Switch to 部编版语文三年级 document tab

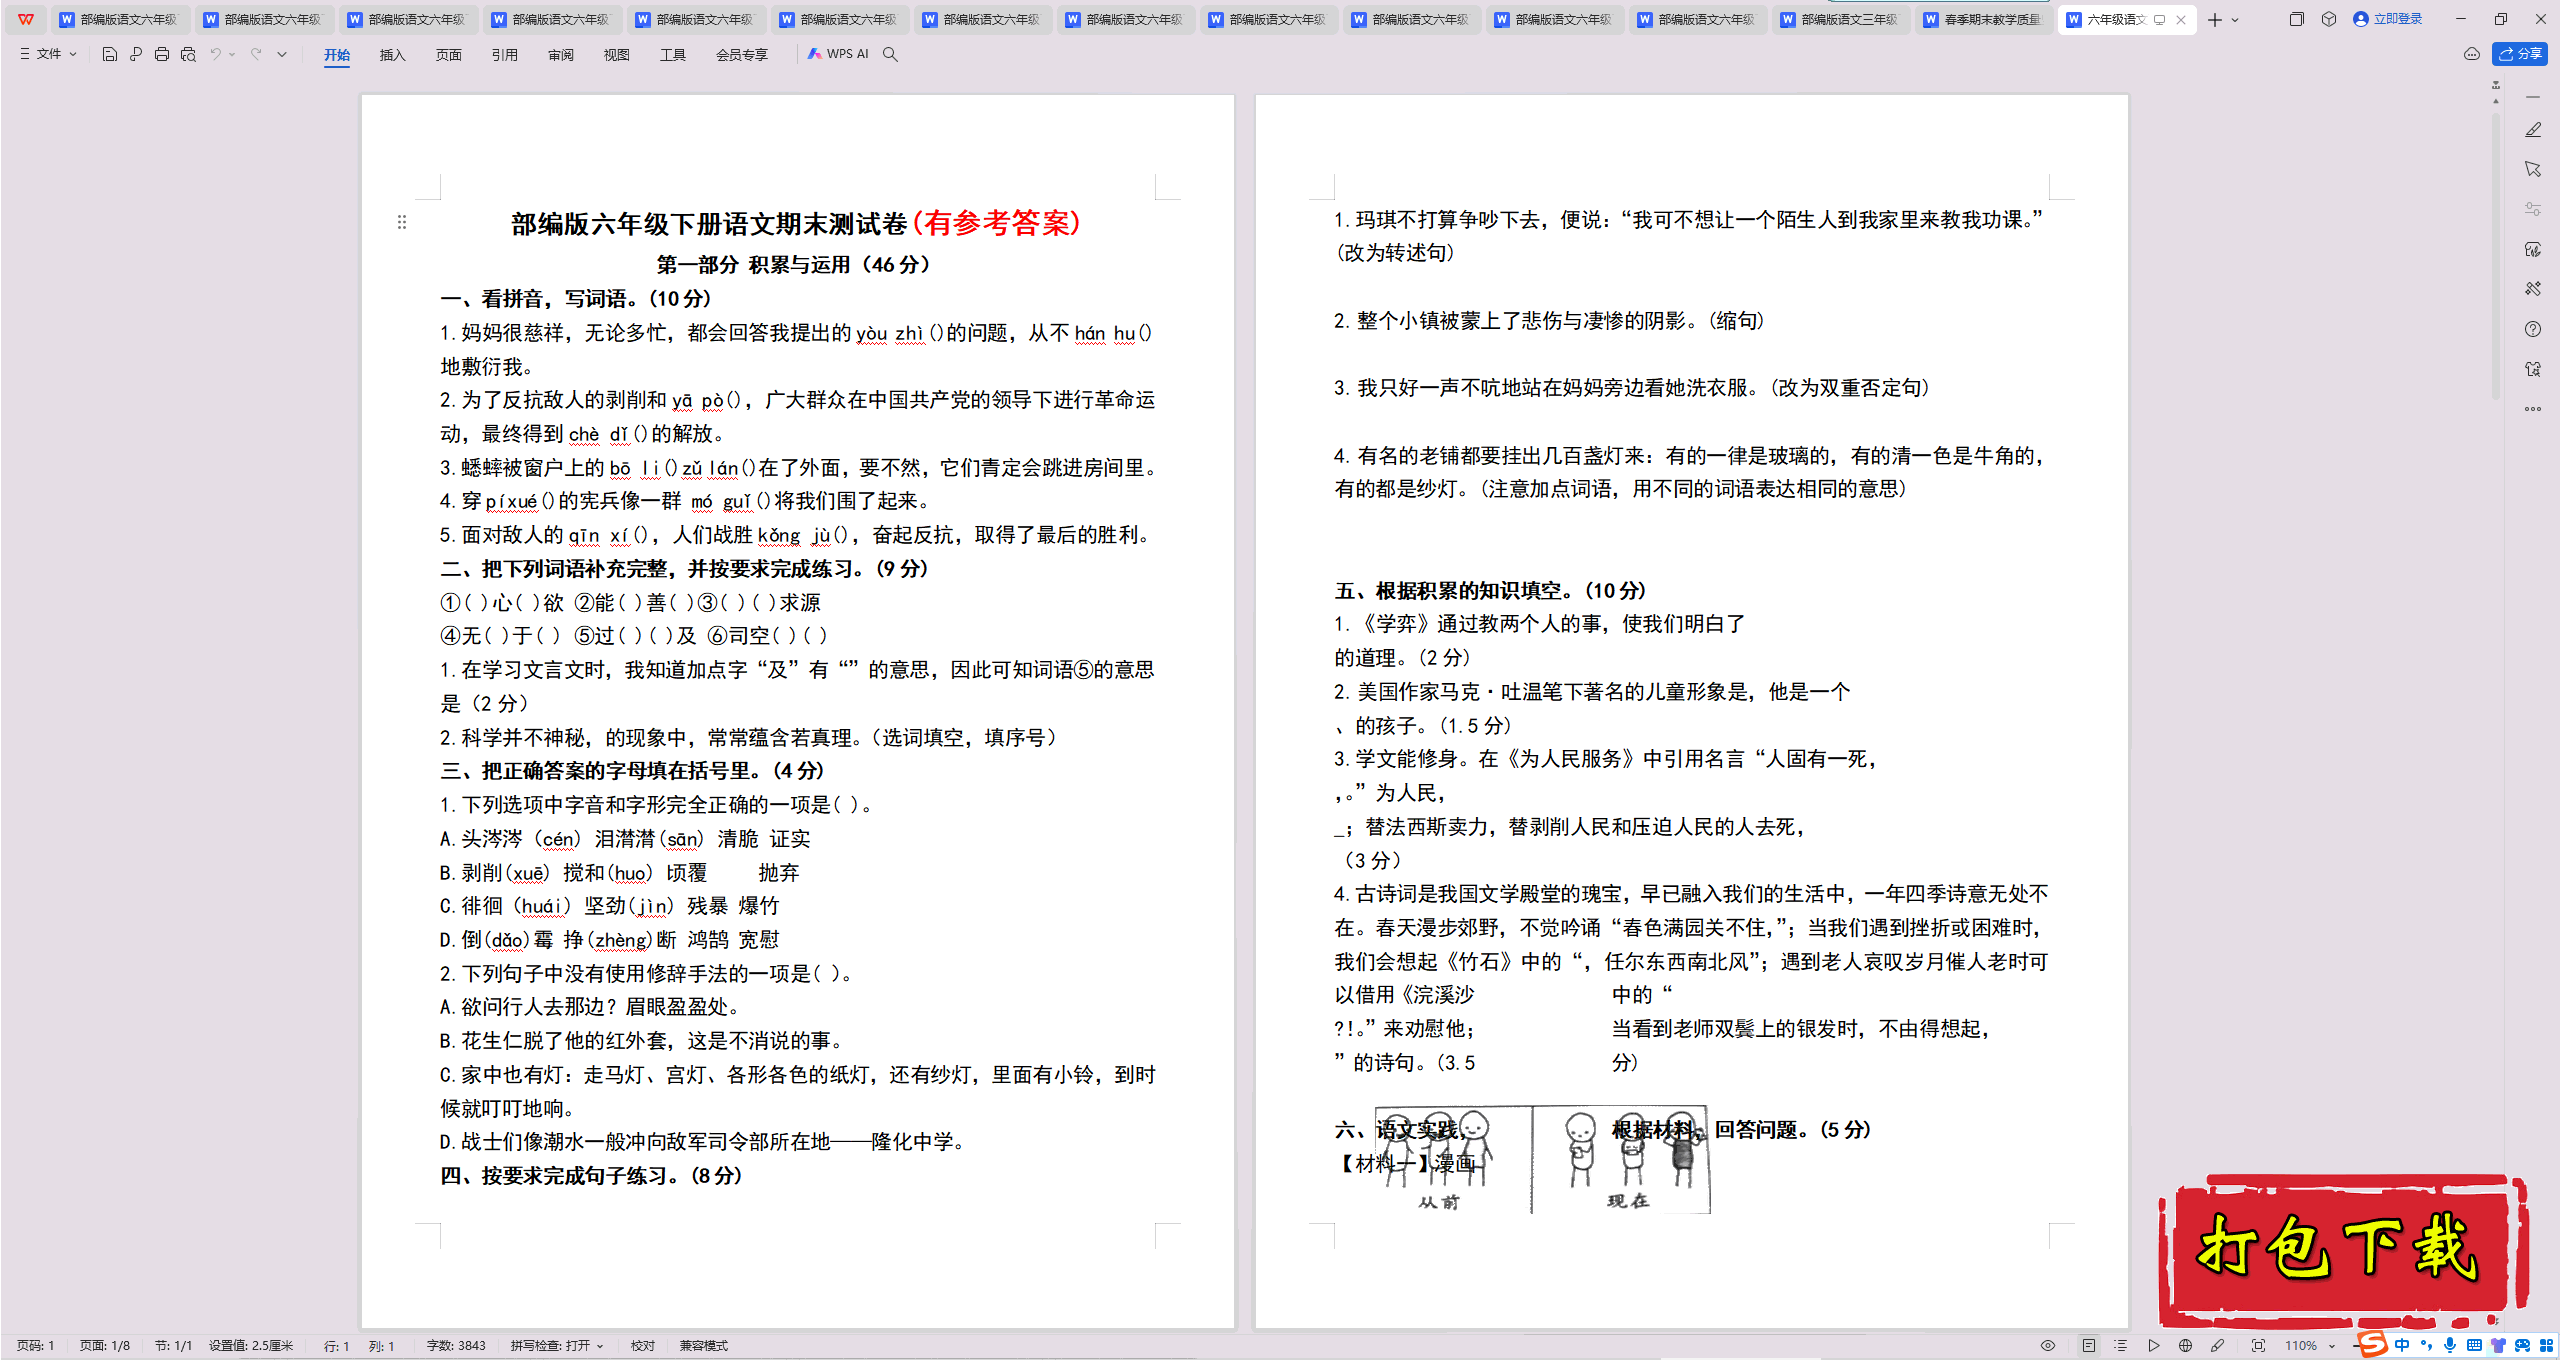coord(1840,19)
